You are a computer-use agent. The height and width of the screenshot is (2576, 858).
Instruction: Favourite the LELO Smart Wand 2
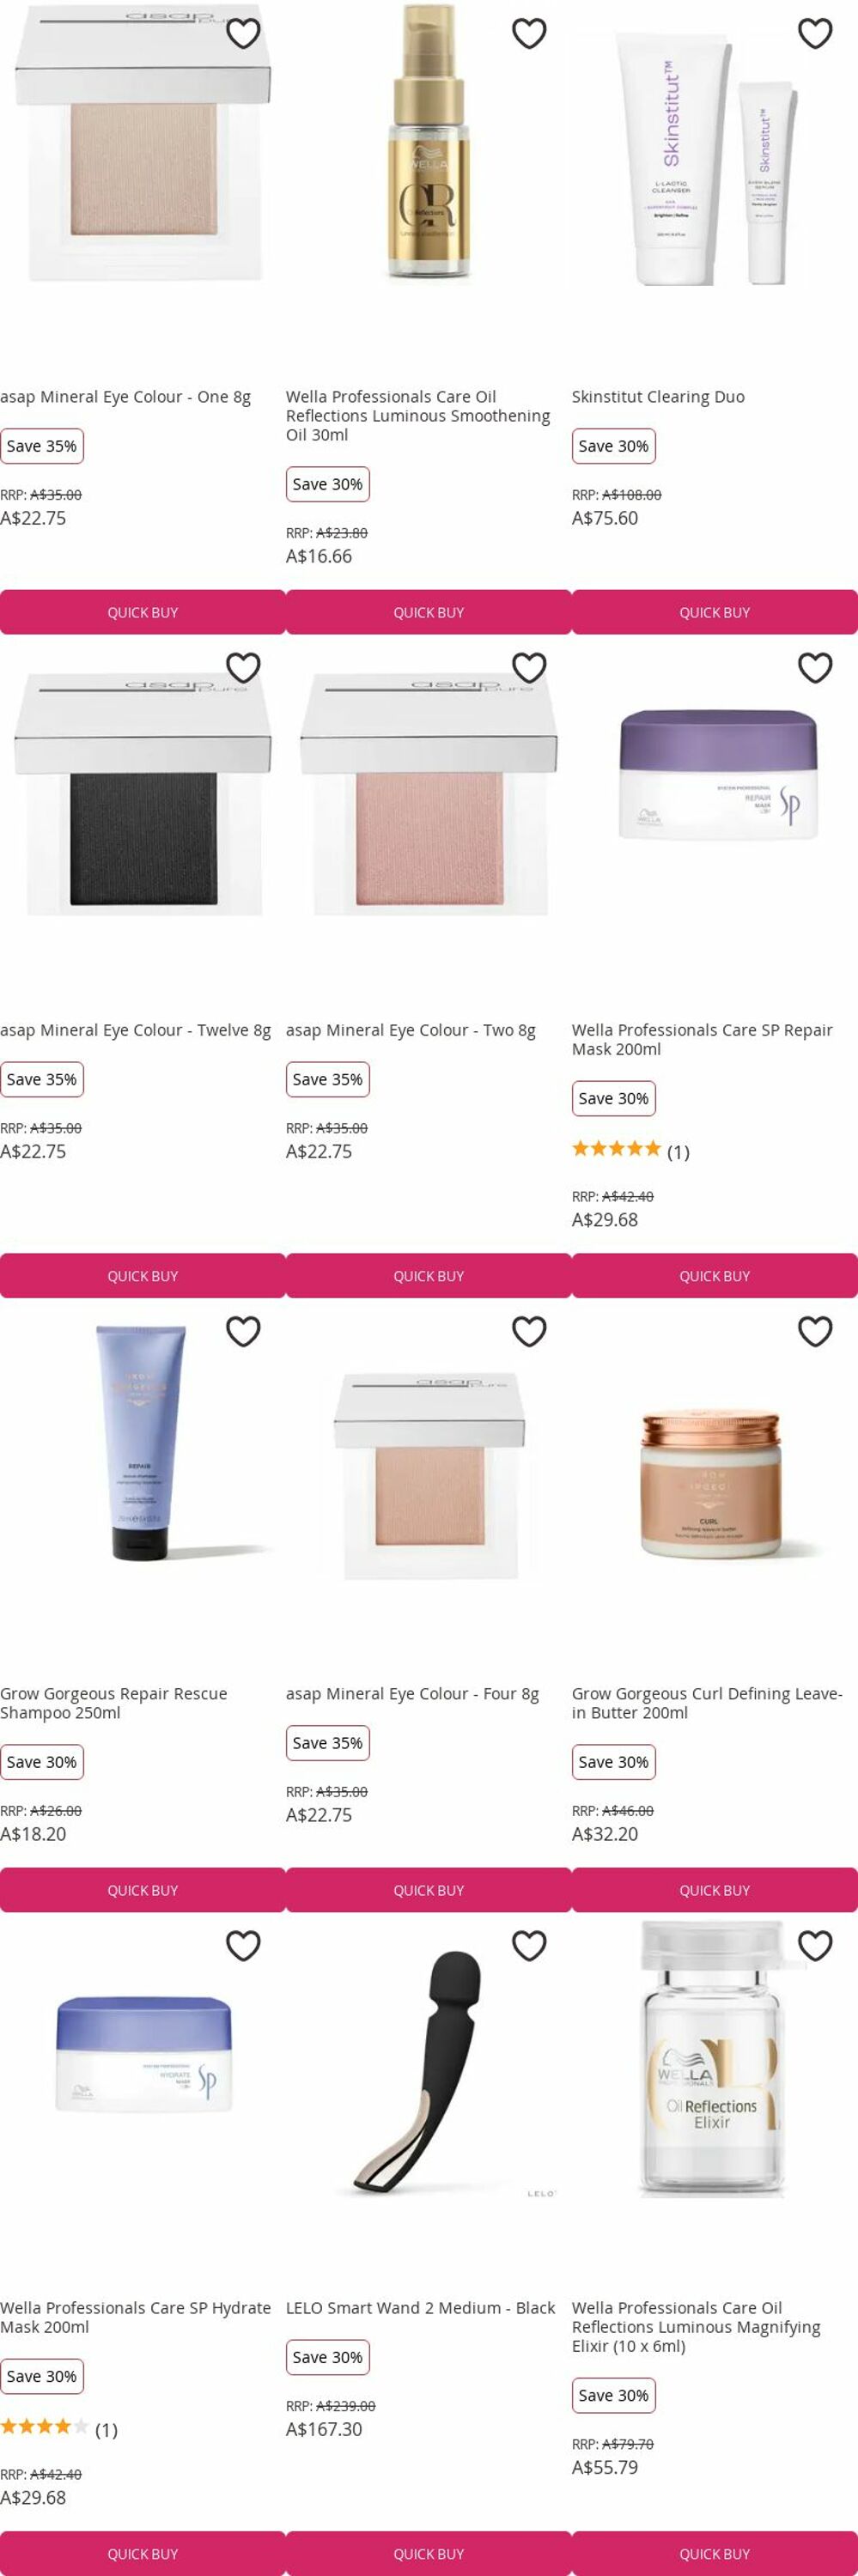529,1945
